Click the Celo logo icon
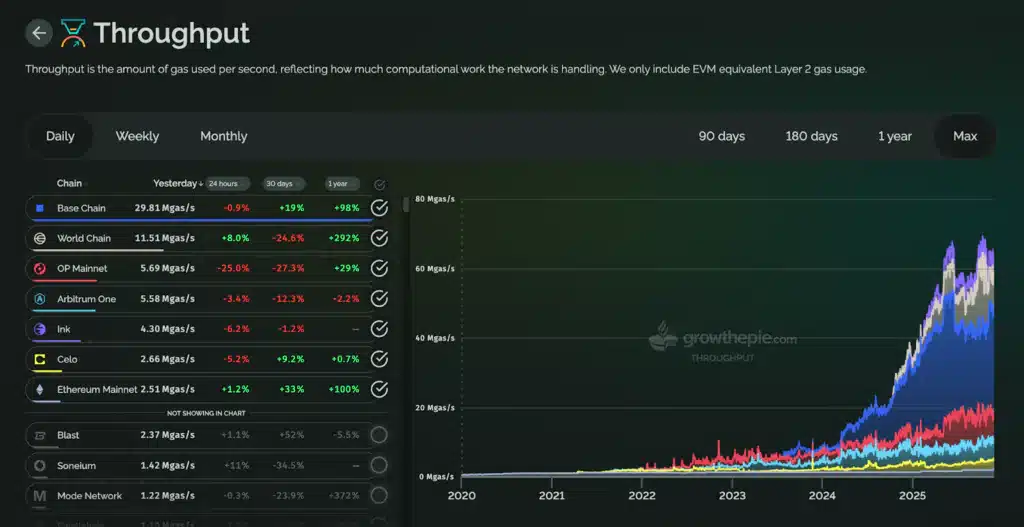This screenshot has height=527, width=1024. [x=40, y=359]
